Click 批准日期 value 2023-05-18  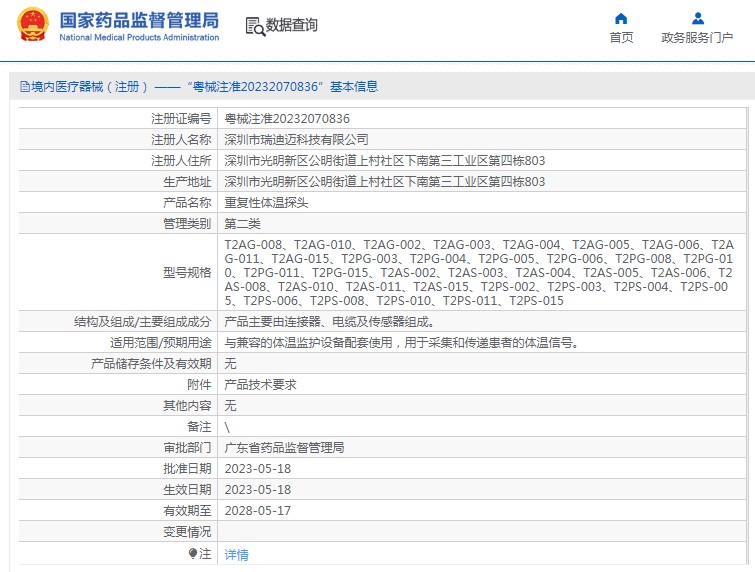click(x=258, y=469)
